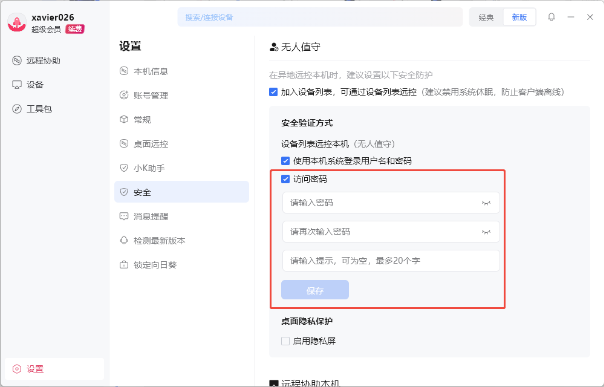The image size is (604, 387).
Task: Click the gear icon beside 设置
Action: coord(17,369)
